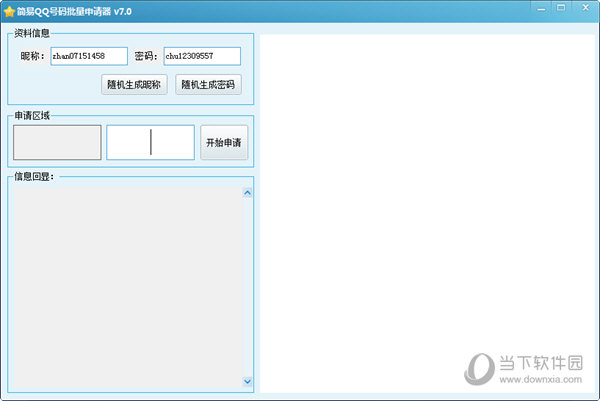Click the 资料信息 group label

32,33
